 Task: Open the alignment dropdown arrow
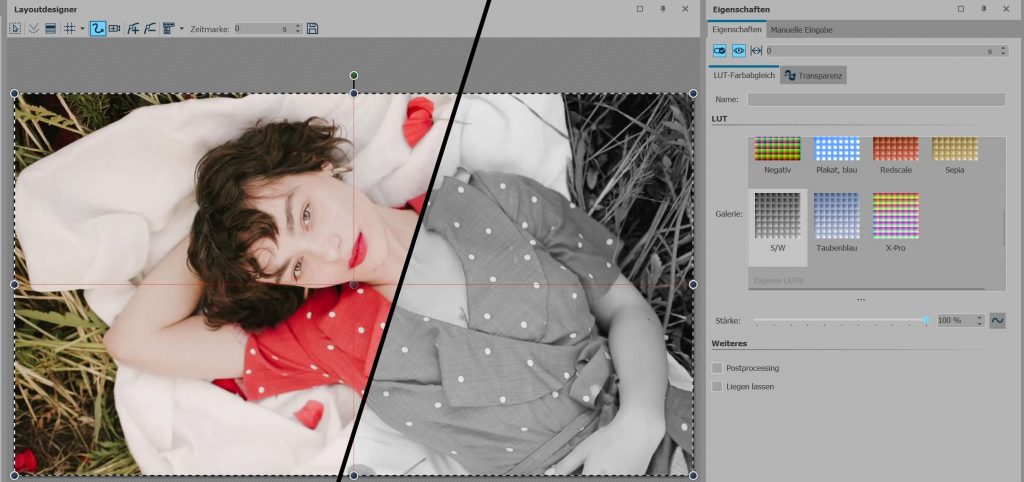(181, 29)
